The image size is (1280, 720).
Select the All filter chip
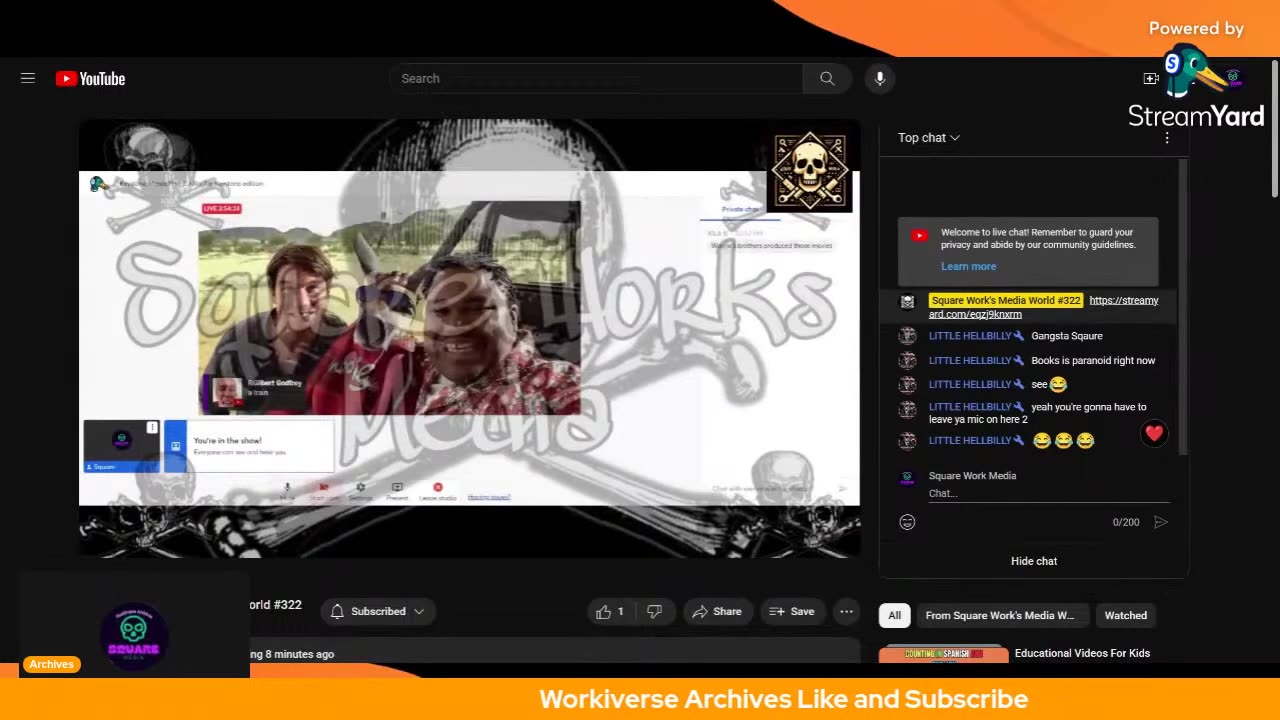tap(894, 615)
